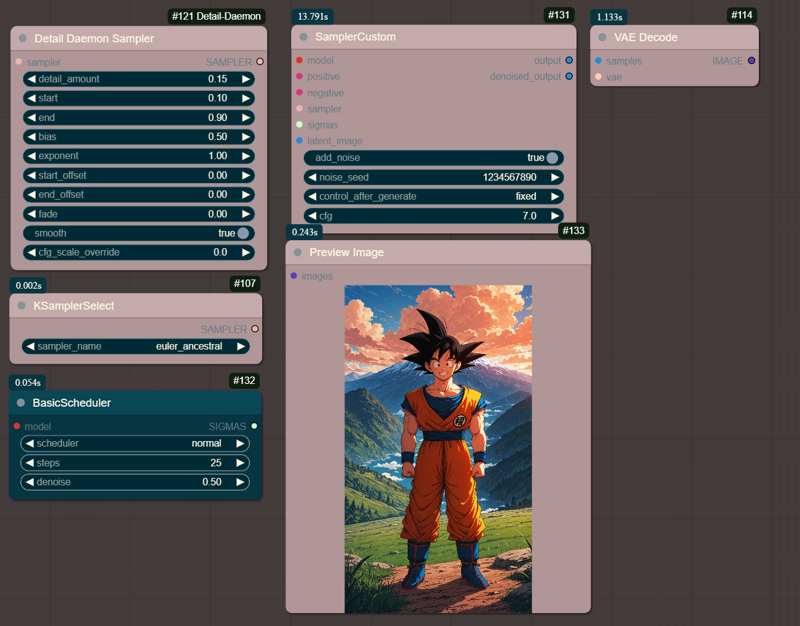Select previous control_after_generate option with left arrow
The image size is (800, 626).
[312, 196]
